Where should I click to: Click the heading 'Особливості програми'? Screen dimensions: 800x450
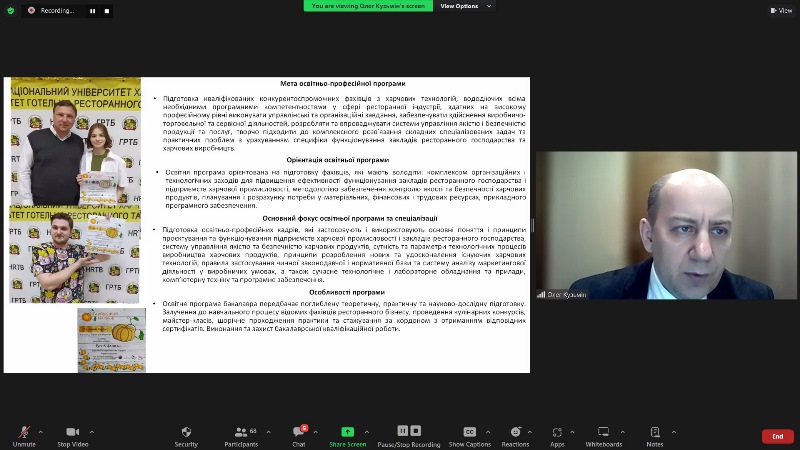(x=347, y=292)
